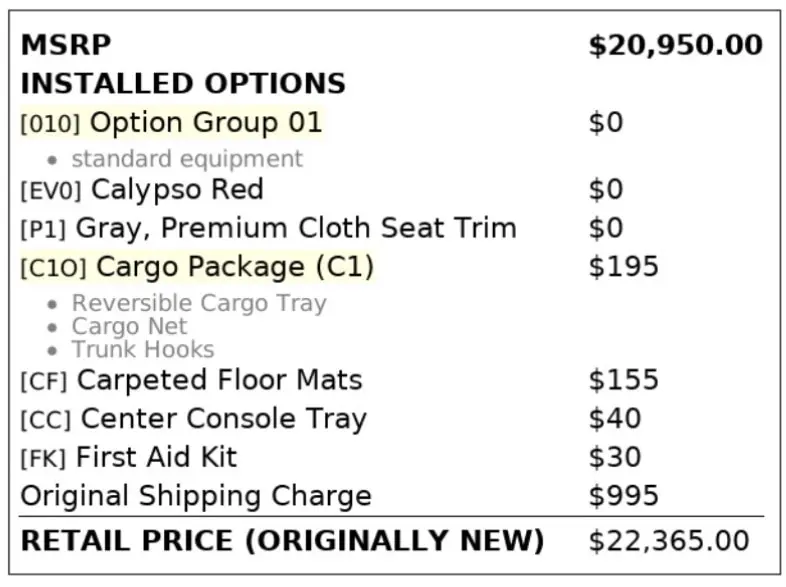Select the $22,365.00 retail price total
This screenshot has height=587, width=786.
668,541
